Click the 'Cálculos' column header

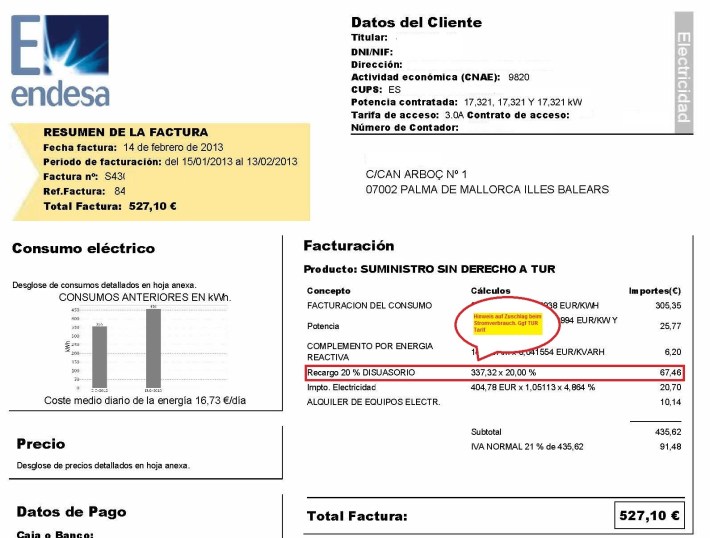click(x=490, y=291)
